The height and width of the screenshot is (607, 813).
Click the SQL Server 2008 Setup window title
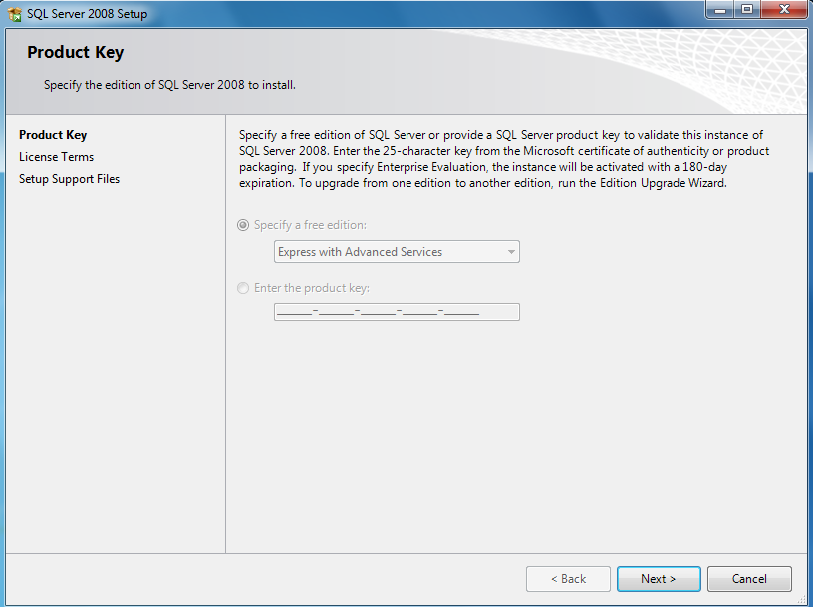pos(87,14)
